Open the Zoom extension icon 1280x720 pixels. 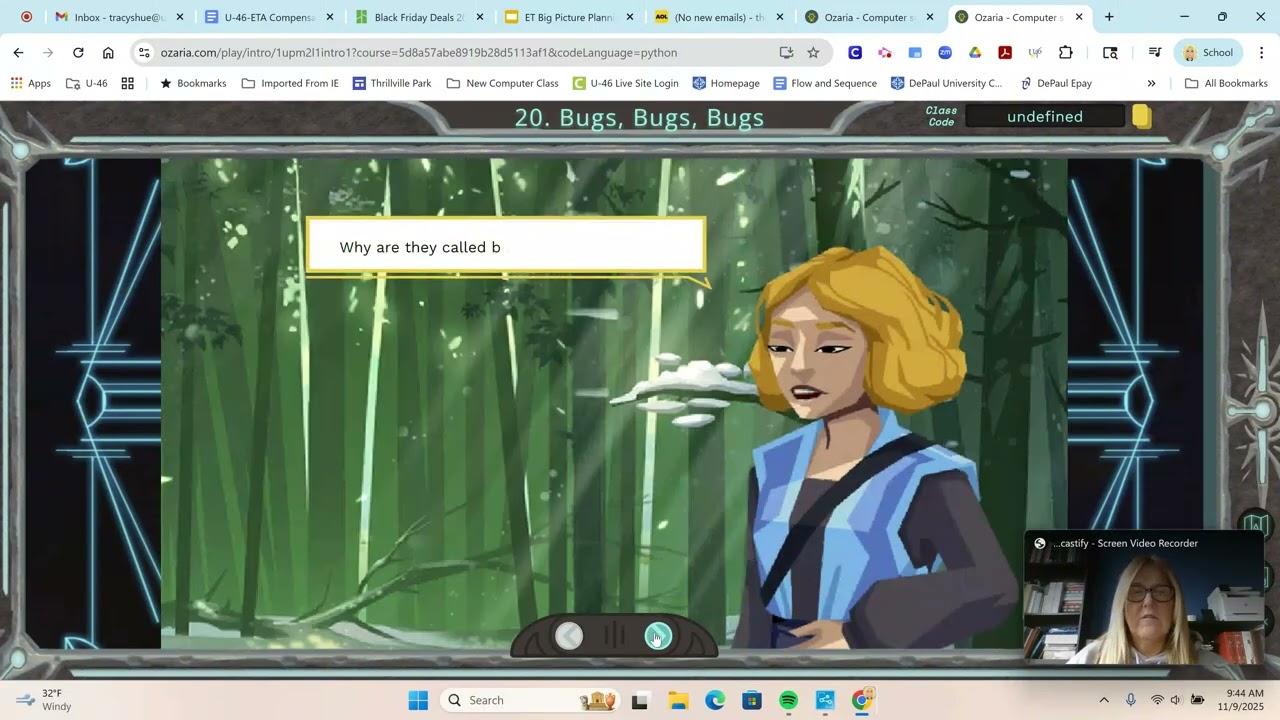(x=945, y=53)
